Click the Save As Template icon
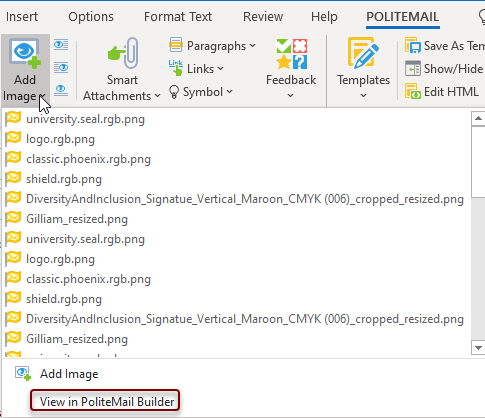Image resolution: width=485 pixels, height=418 pixels. point(413,45)
